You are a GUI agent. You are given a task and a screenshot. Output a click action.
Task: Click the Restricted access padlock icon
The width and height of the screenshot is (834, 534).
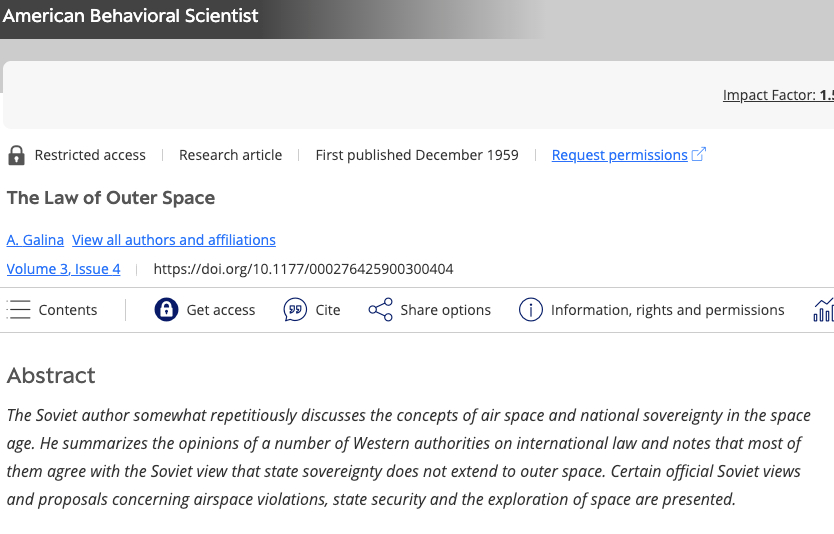(16, 155)
